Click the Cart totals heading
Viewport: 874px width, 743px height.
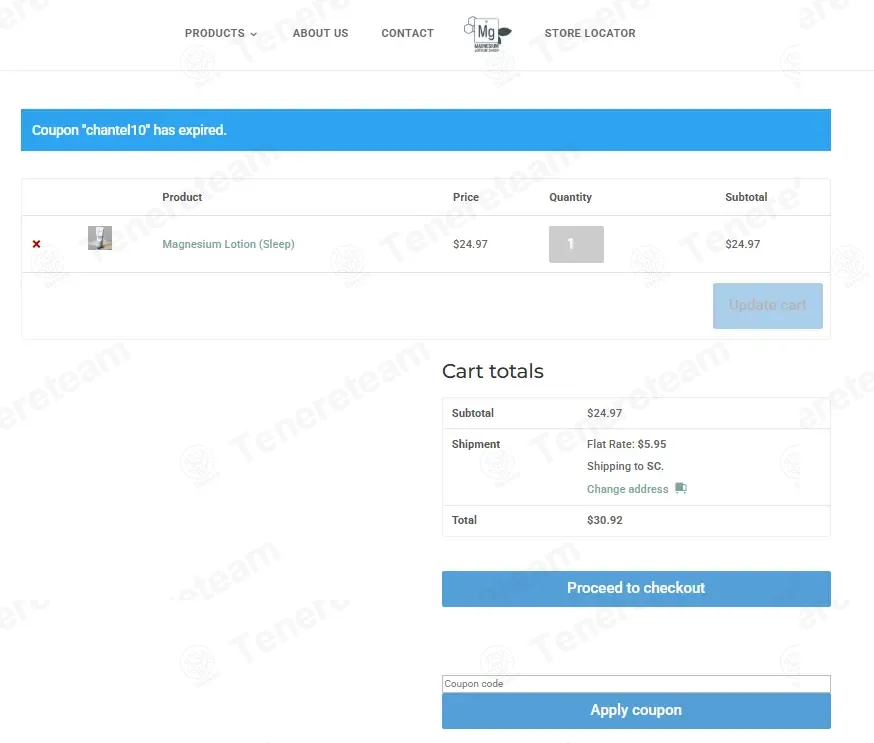(x=493, y=371)
